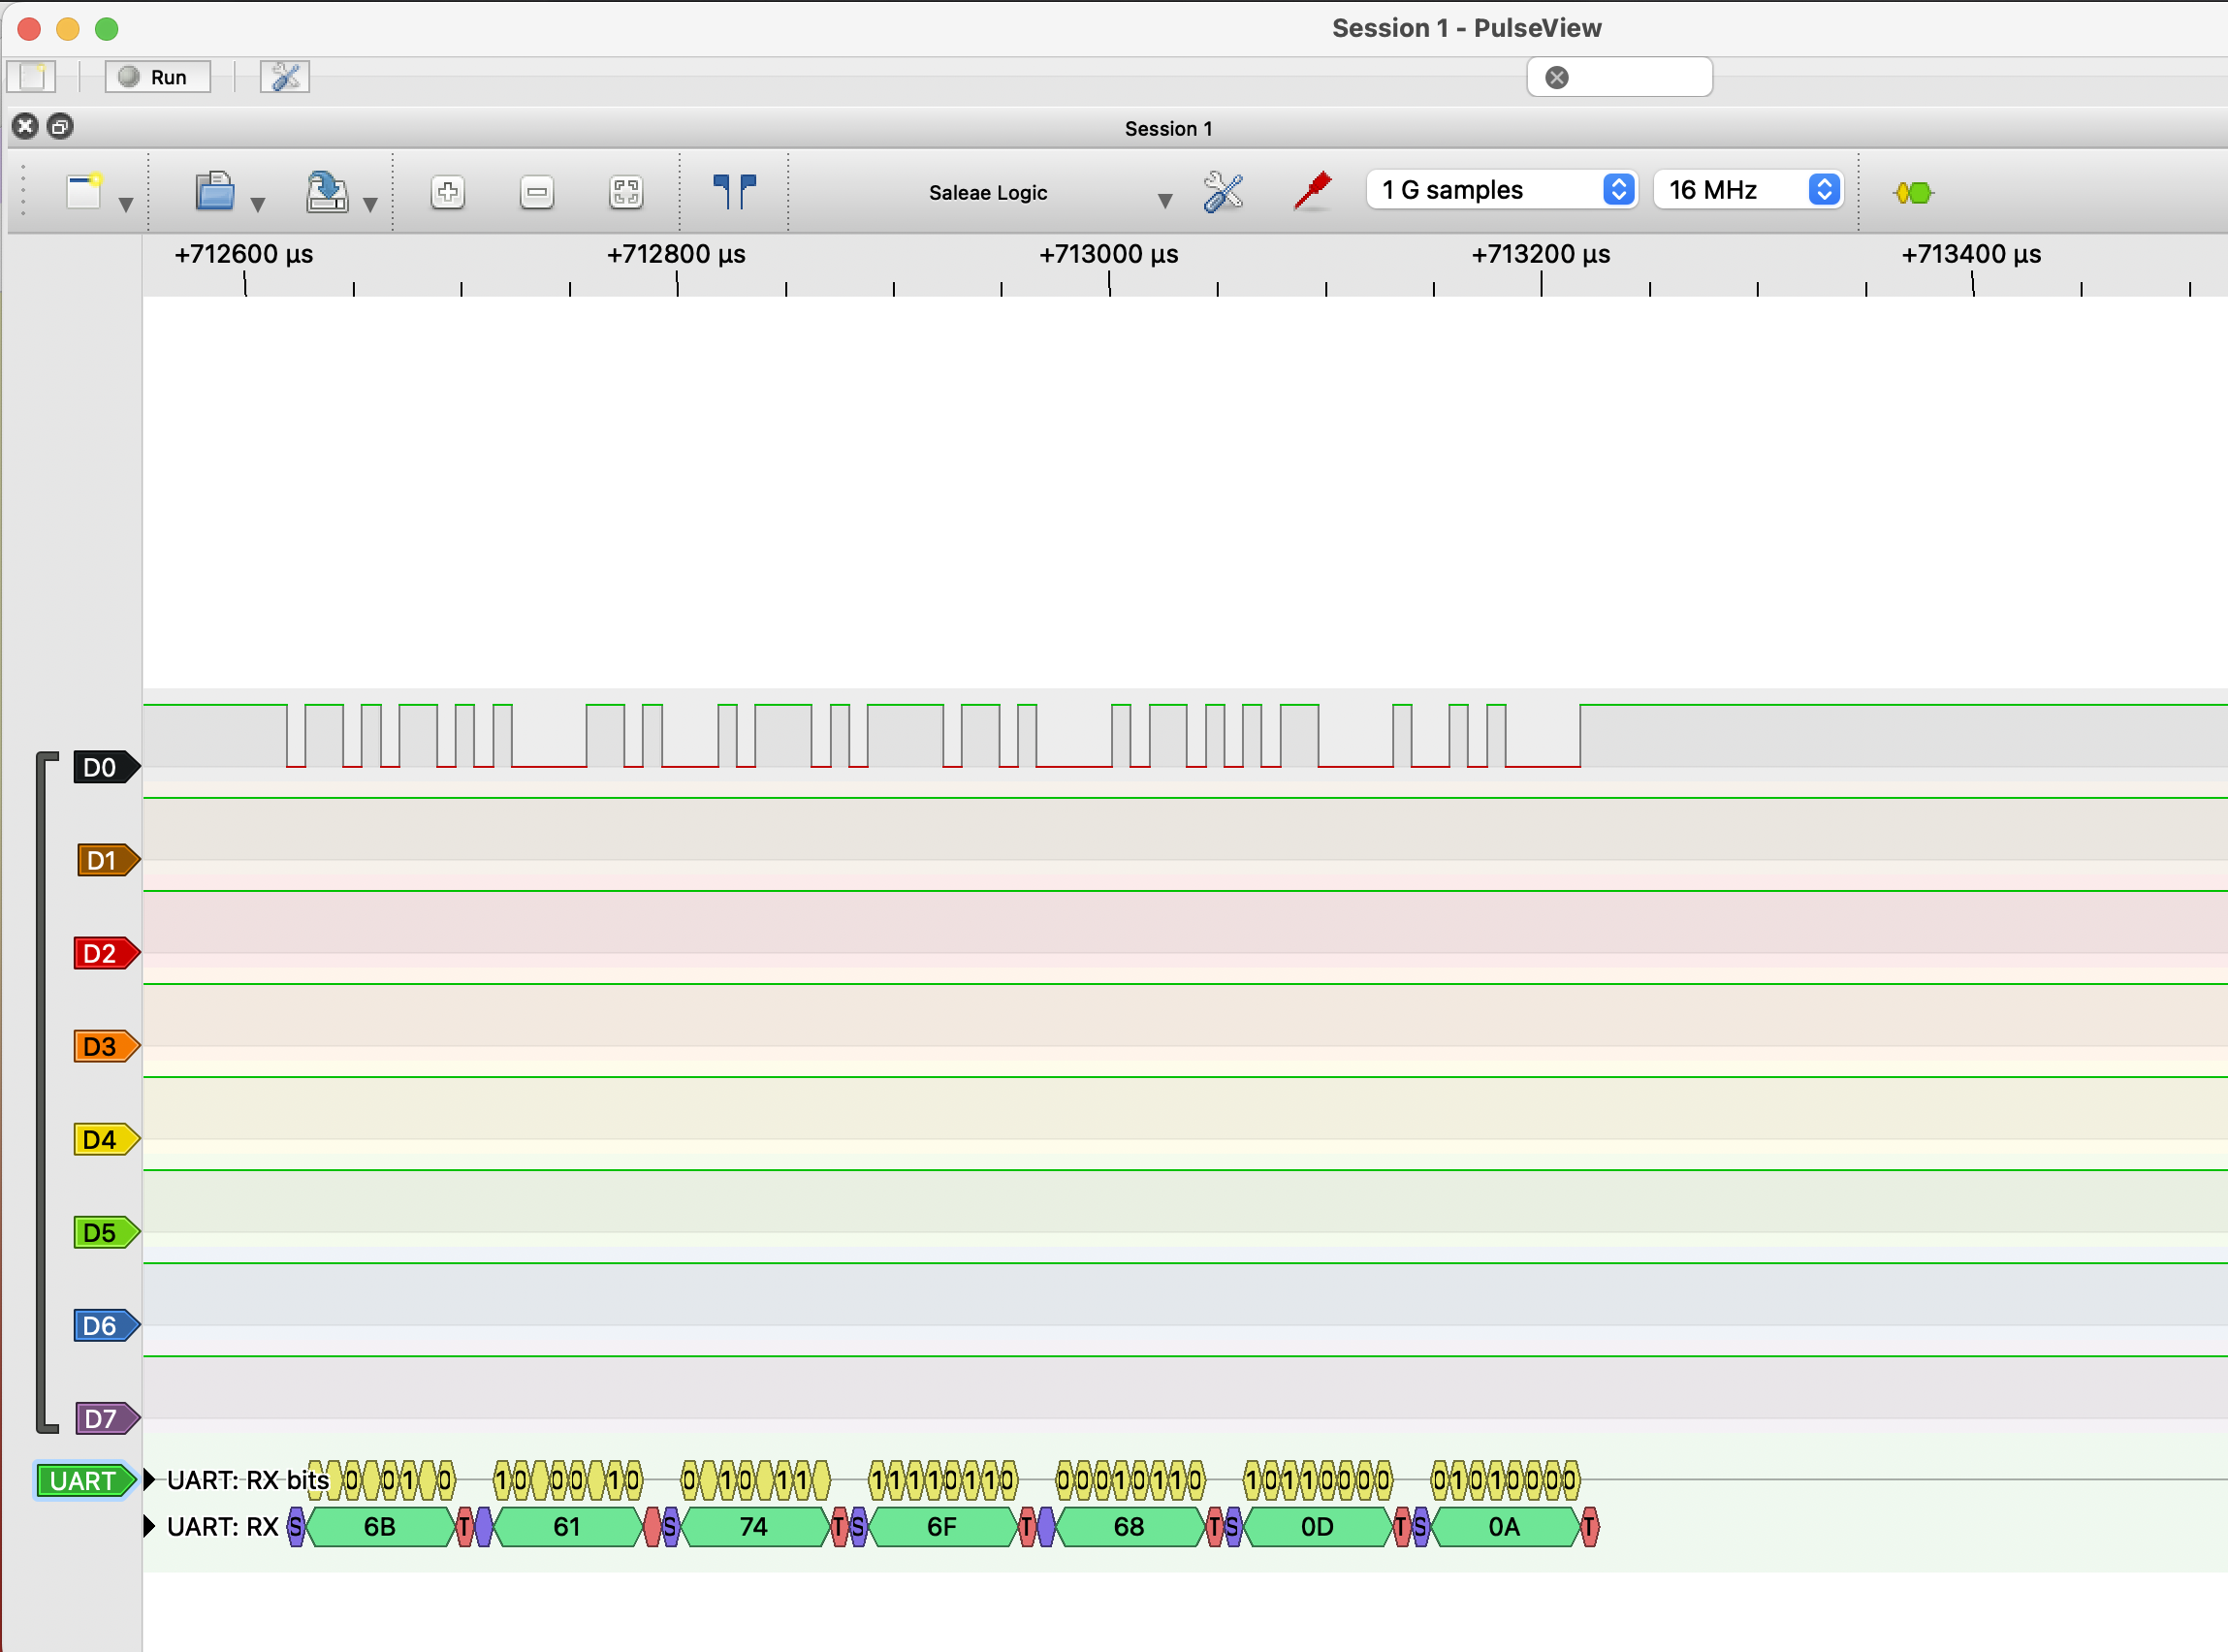This screenshot has width=2228, height=1652.
Task: Click the green UART decoder label
Action: (x=82, y=1480)
